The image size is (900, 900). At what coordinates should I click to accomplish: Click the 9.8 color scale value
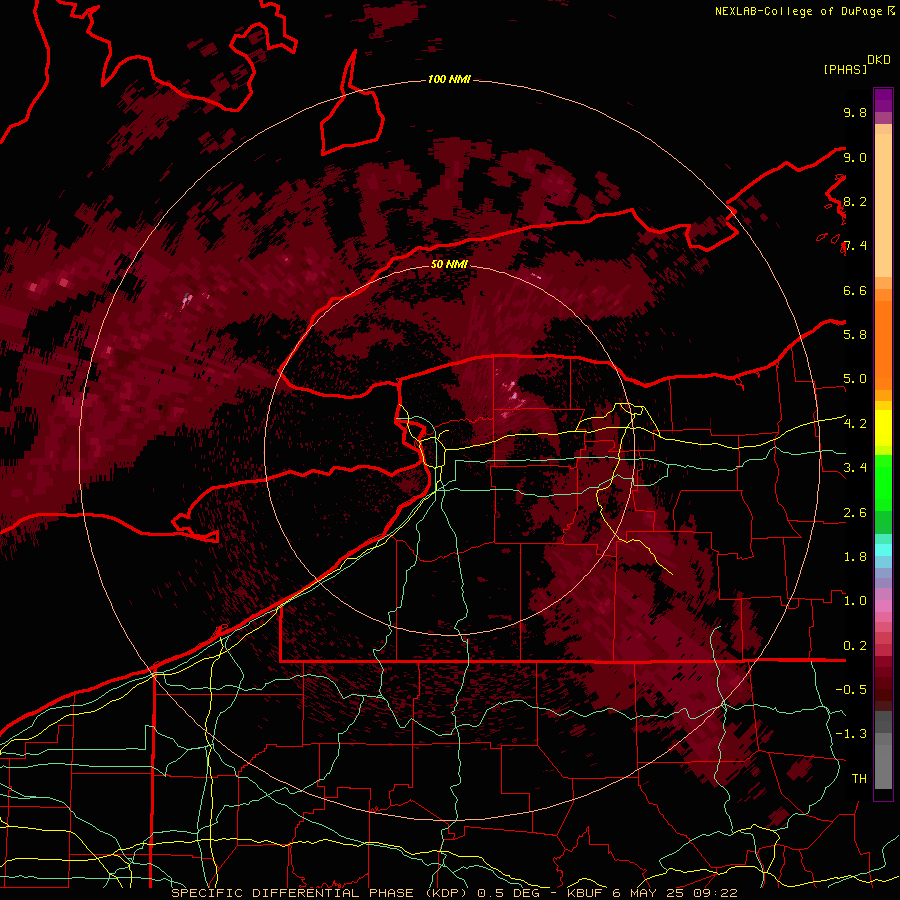coord(855,113)
